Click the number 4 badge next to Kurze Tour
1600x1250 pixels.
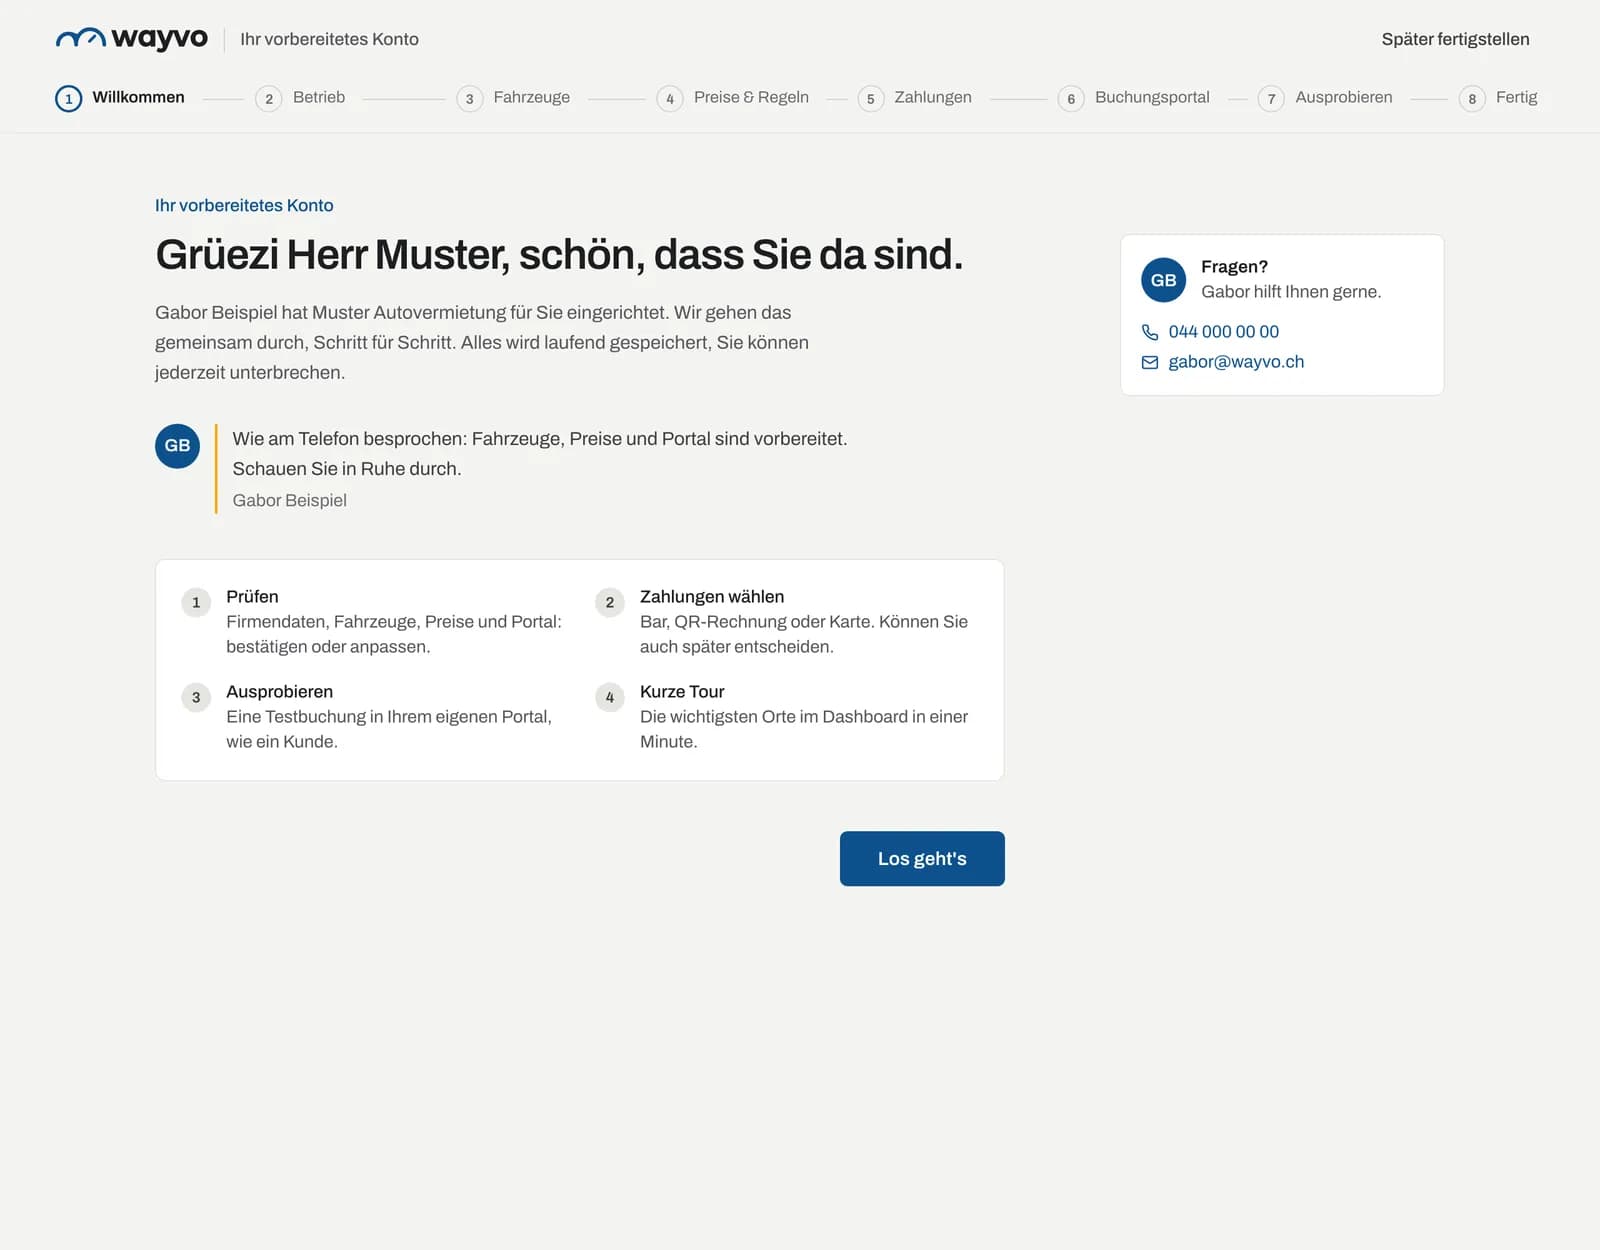click(x=610, y=697)
